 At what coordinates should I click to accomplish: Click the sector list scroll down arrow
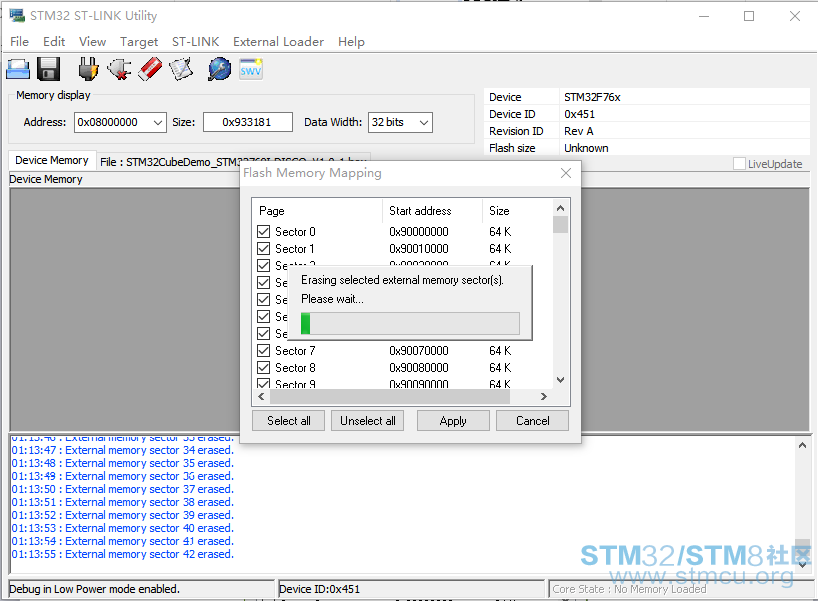point(561,380)
